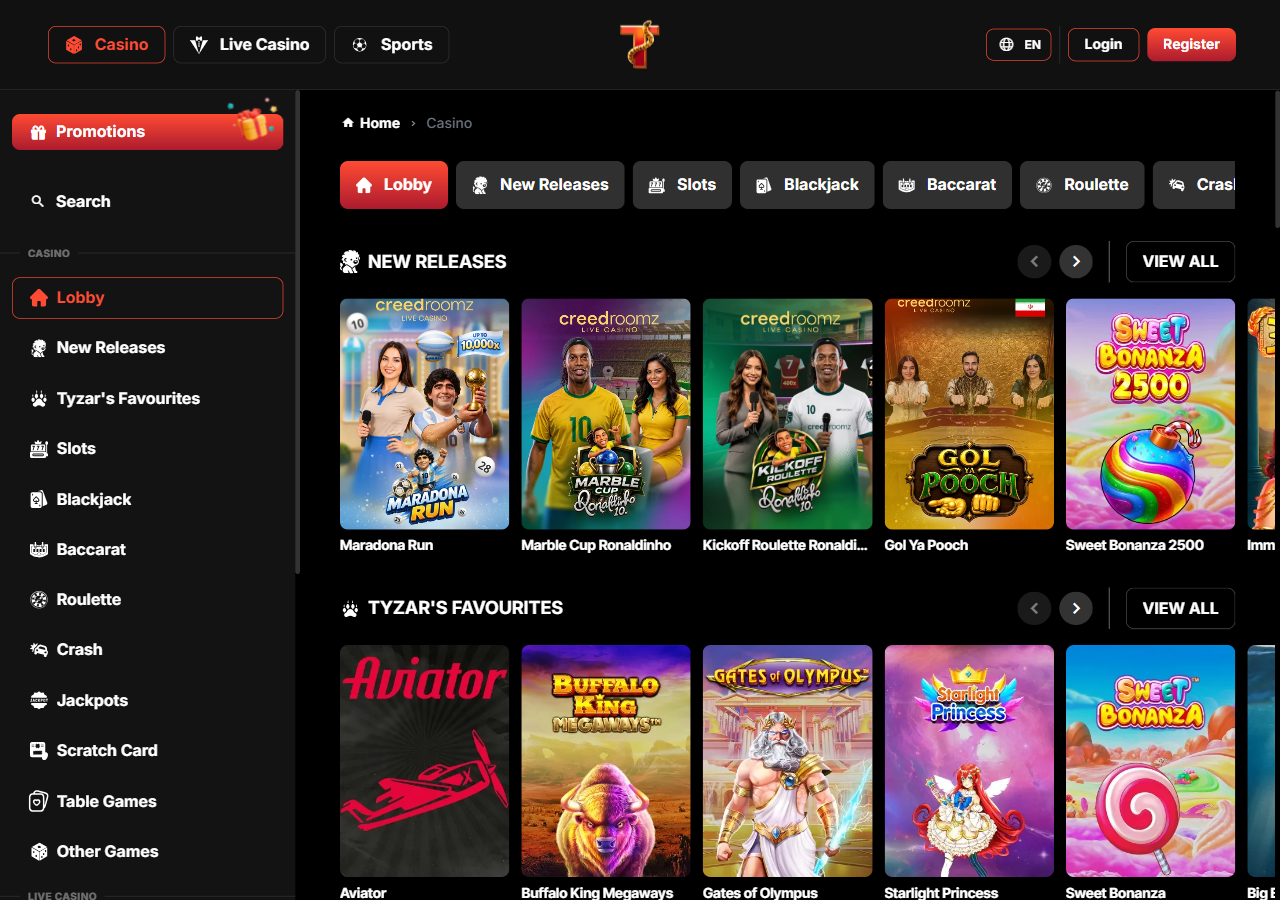Switch to the Live Casino header tab

point(249,45)
